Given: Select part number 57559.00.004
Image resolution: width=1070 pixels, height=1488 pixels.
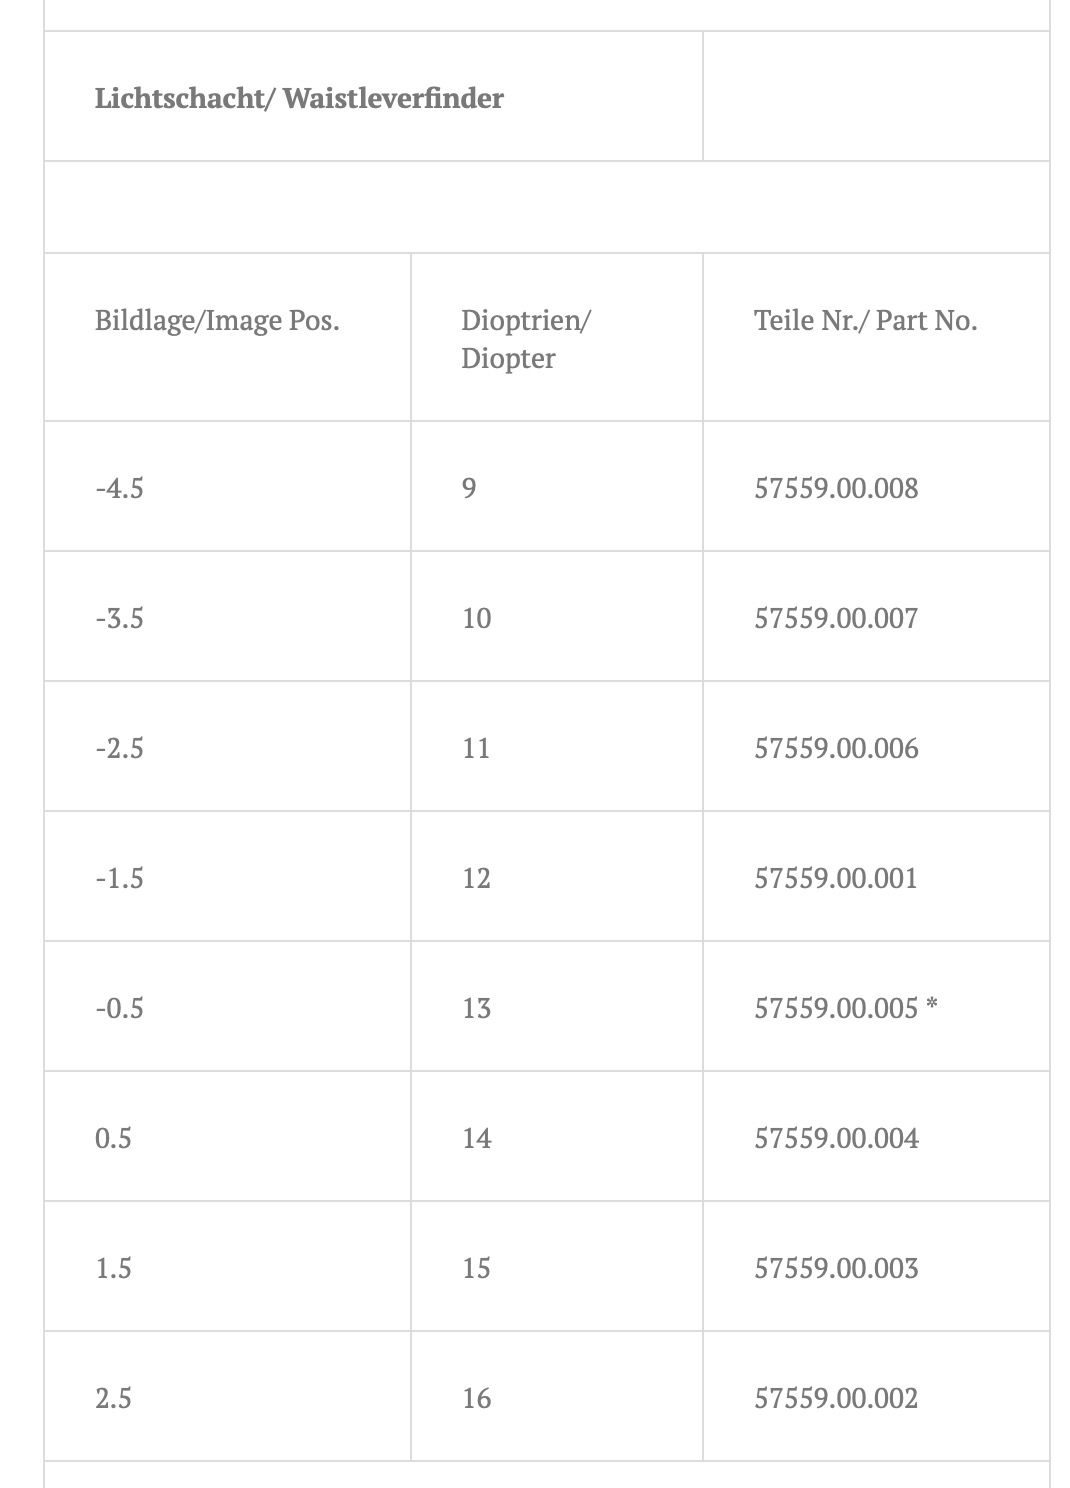Looking at the screenshot, I should pos(836,1138).
